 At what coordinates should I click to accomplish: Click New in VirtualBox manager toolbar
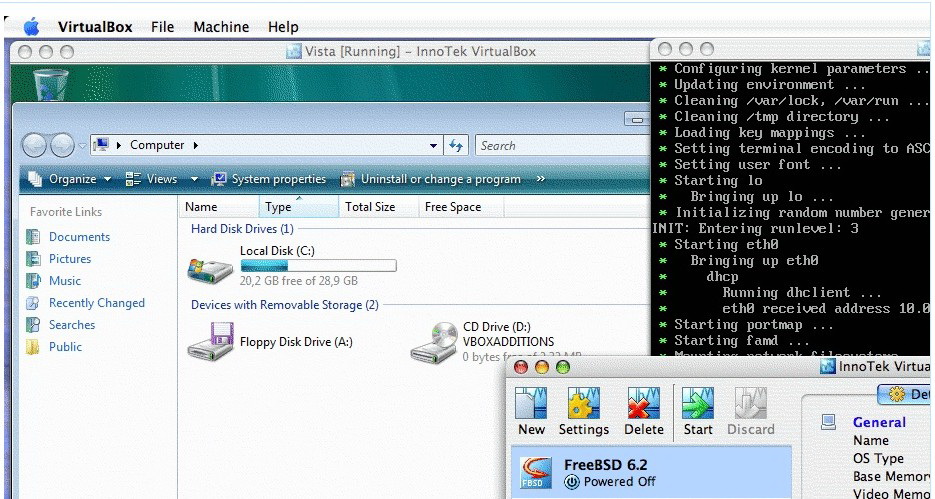531,411
